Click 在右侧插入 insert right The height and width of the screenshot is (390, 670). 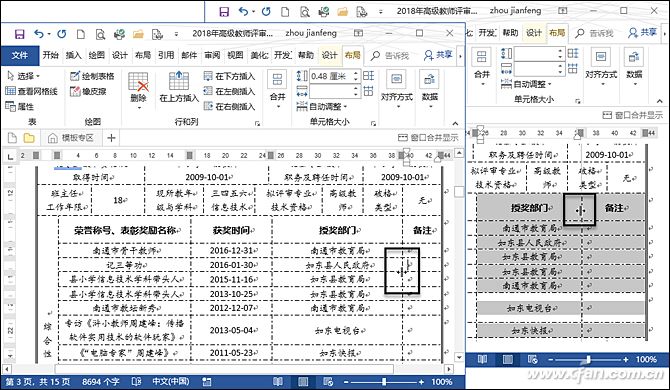(229, 106)
